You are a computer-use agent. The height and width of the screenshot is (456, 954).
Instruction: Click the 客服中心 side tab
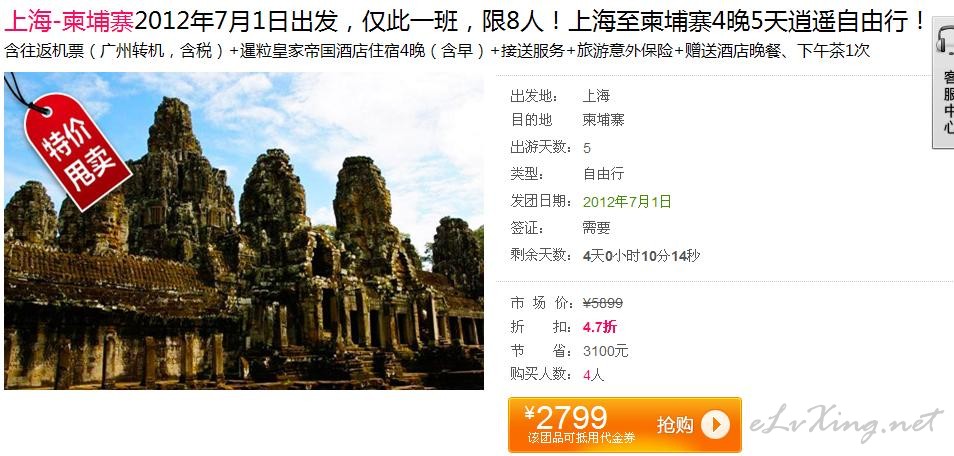pyautogui.click(x=944, y=82)
